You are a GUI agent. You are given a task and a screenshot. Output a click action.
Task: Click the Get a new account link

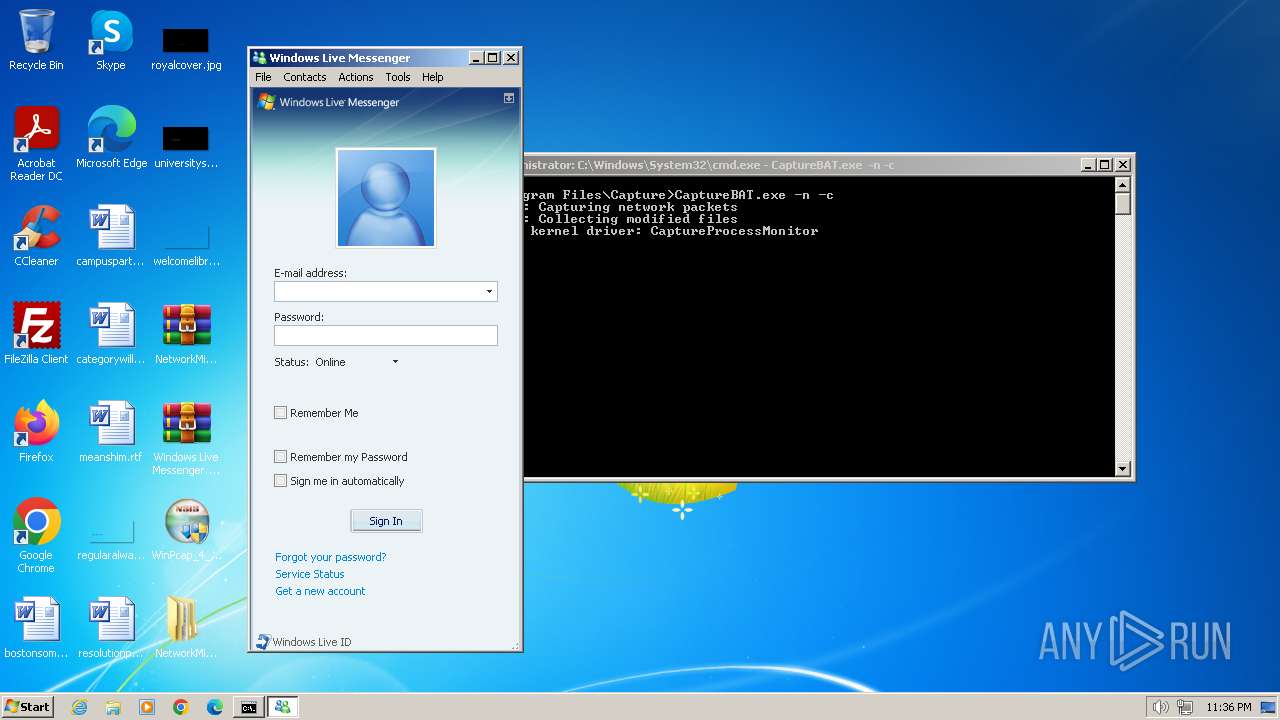(x=320, y=591)
